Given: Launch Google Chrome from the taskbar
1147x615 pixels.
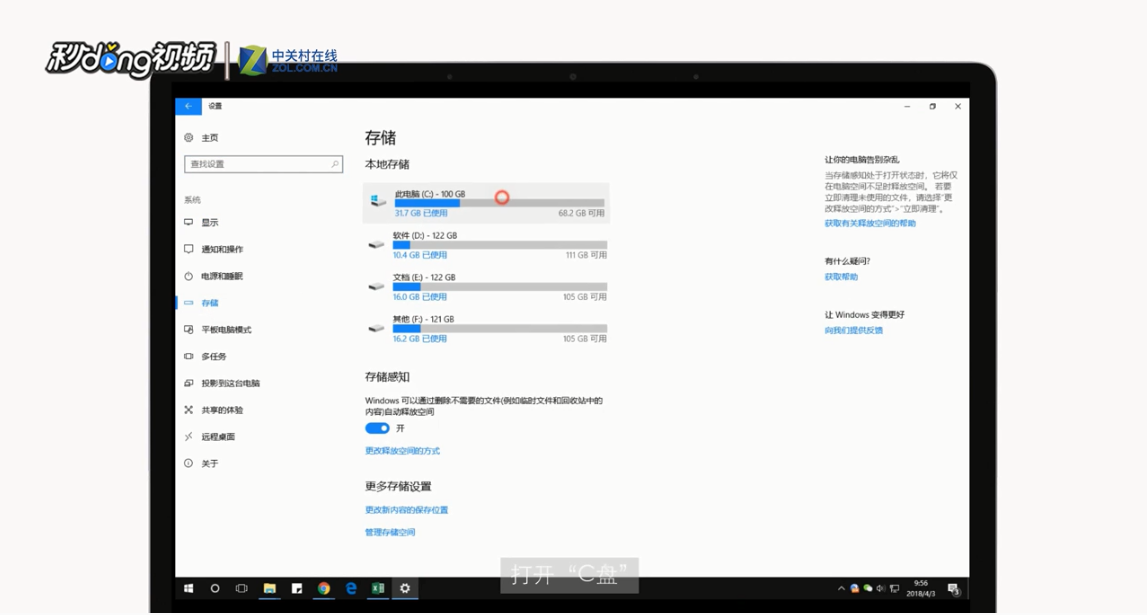Looking at the screenshot, I should (x=322, y=588).
